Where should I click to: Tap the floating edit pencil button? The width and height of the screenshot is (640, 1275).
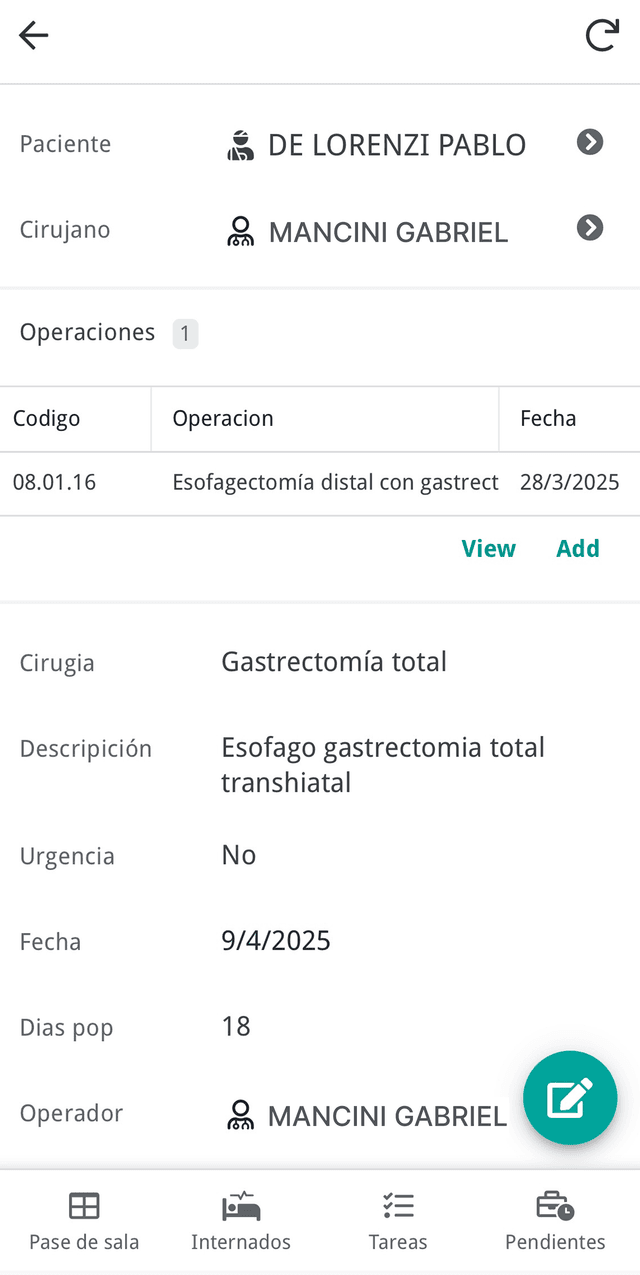[570, 1098]
